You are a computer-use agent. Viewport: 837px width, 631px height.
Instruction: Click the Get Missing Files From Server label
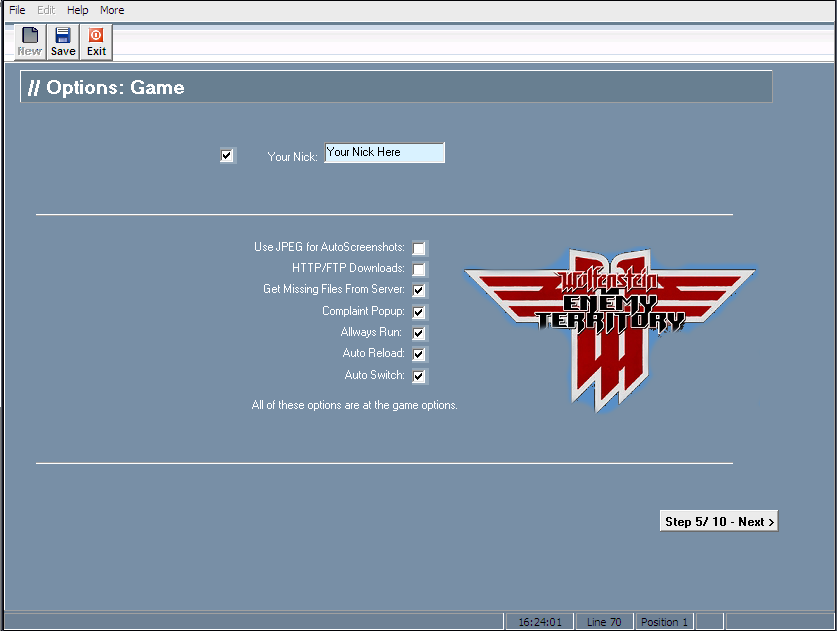[x=334, y=289]
